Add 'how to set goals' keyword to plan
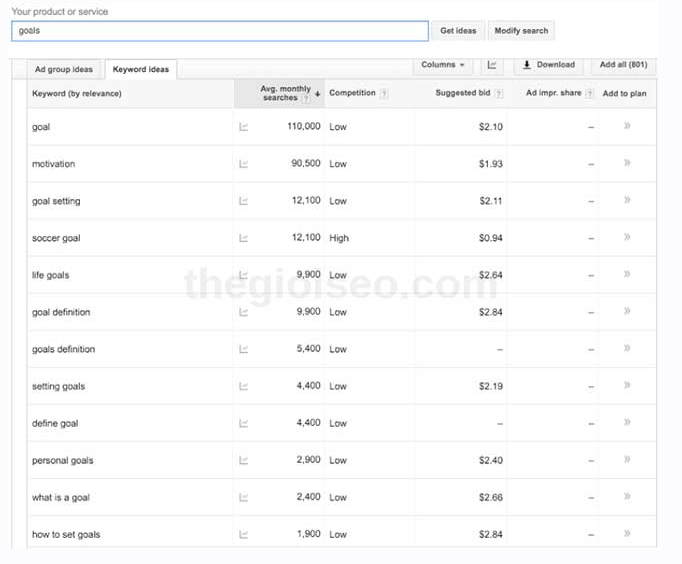The height and width of the screenshot is (564, 682). (627, 533)
